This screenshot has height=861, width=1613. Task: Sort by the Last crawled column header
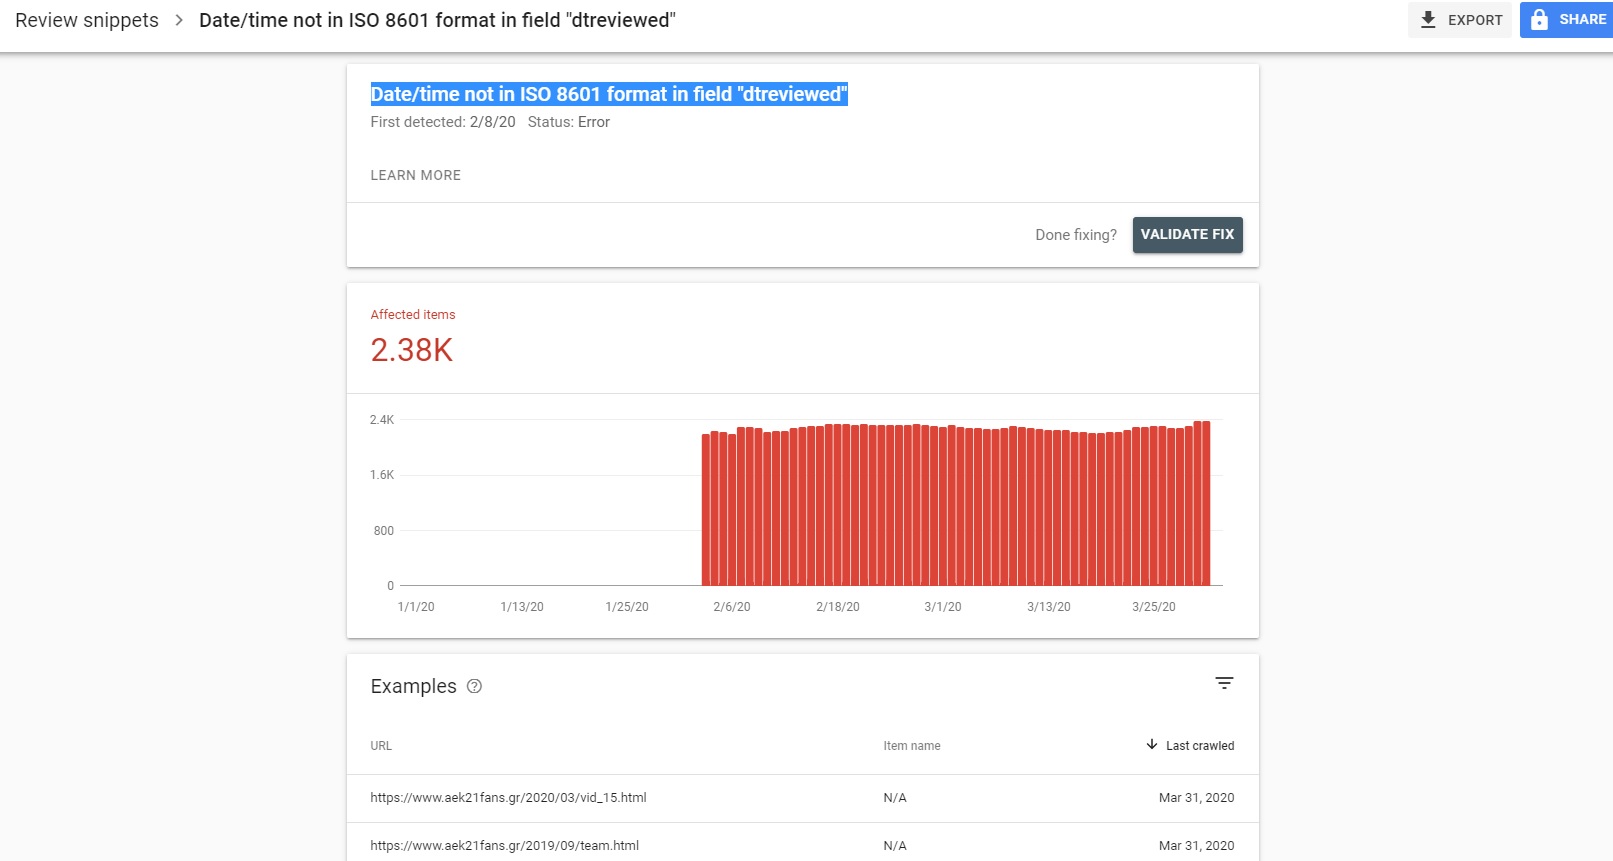1200,746
